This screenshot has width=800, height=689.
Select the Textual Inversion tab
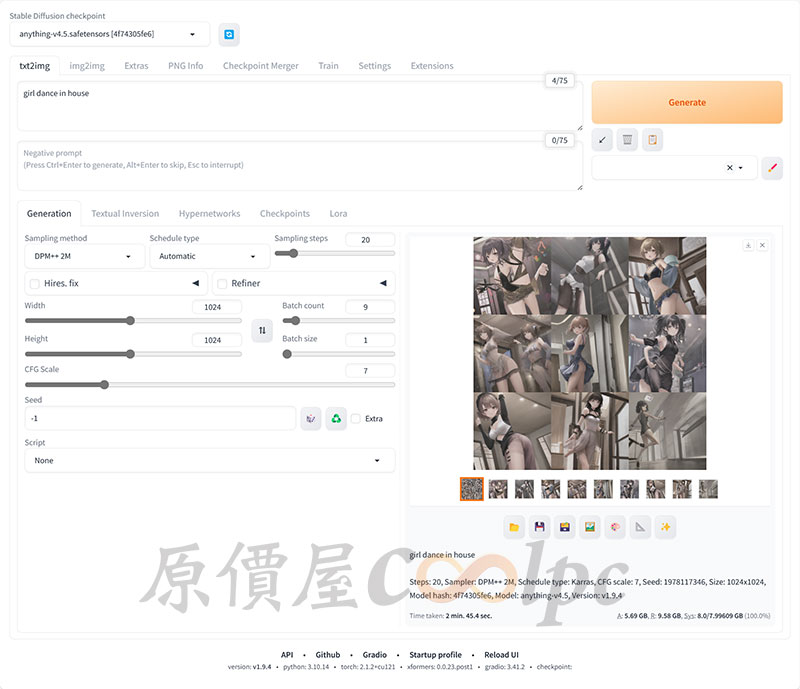(x=125, y=213)
